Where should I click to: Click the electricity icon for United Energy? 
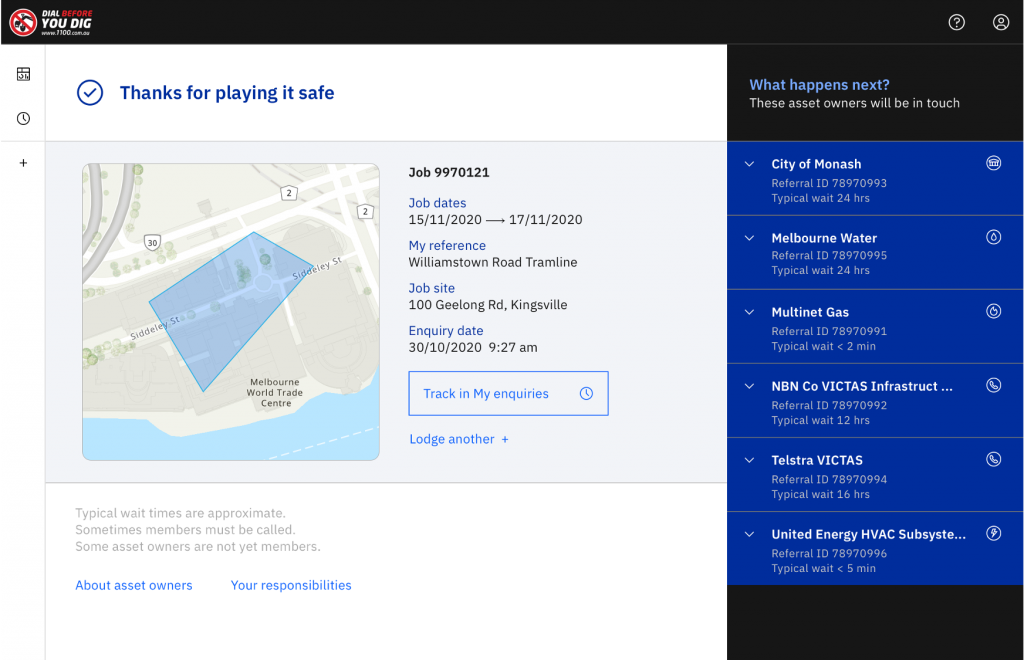pyautogui.click(x=993, y=533)
